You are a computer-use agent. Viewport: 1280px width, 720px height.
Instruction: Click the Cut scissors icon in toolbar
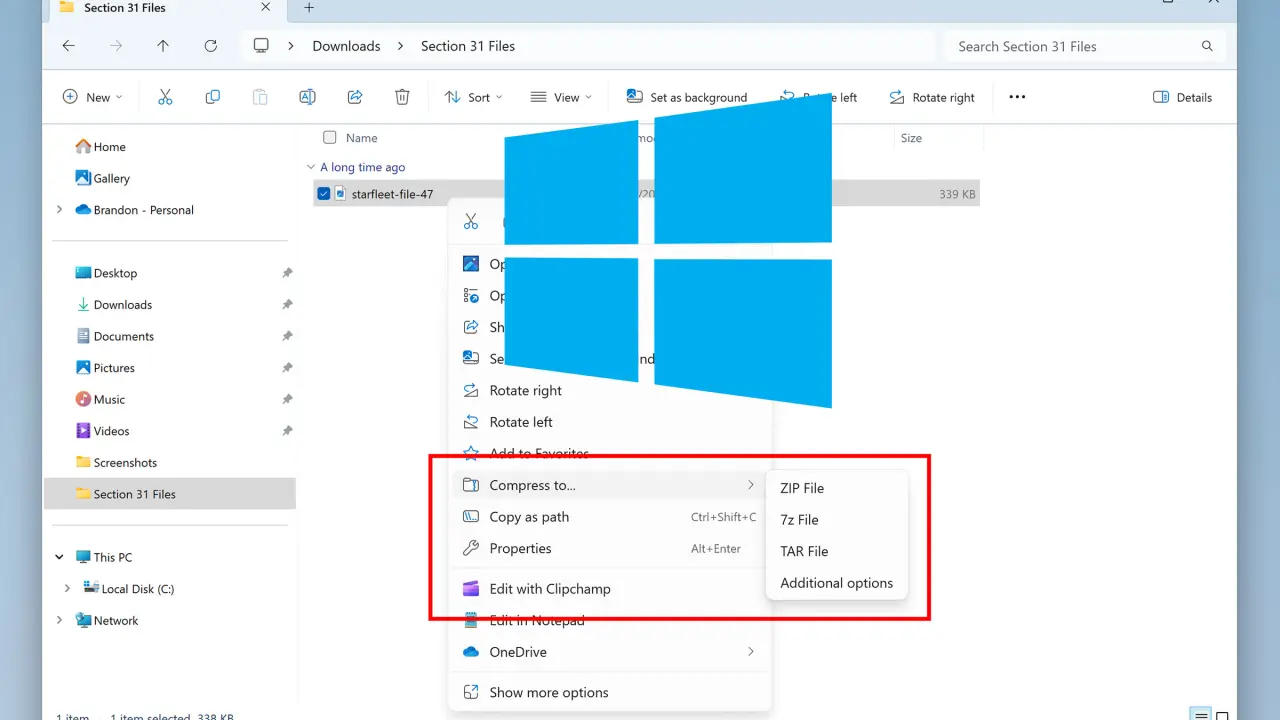(x=165, y=97)
